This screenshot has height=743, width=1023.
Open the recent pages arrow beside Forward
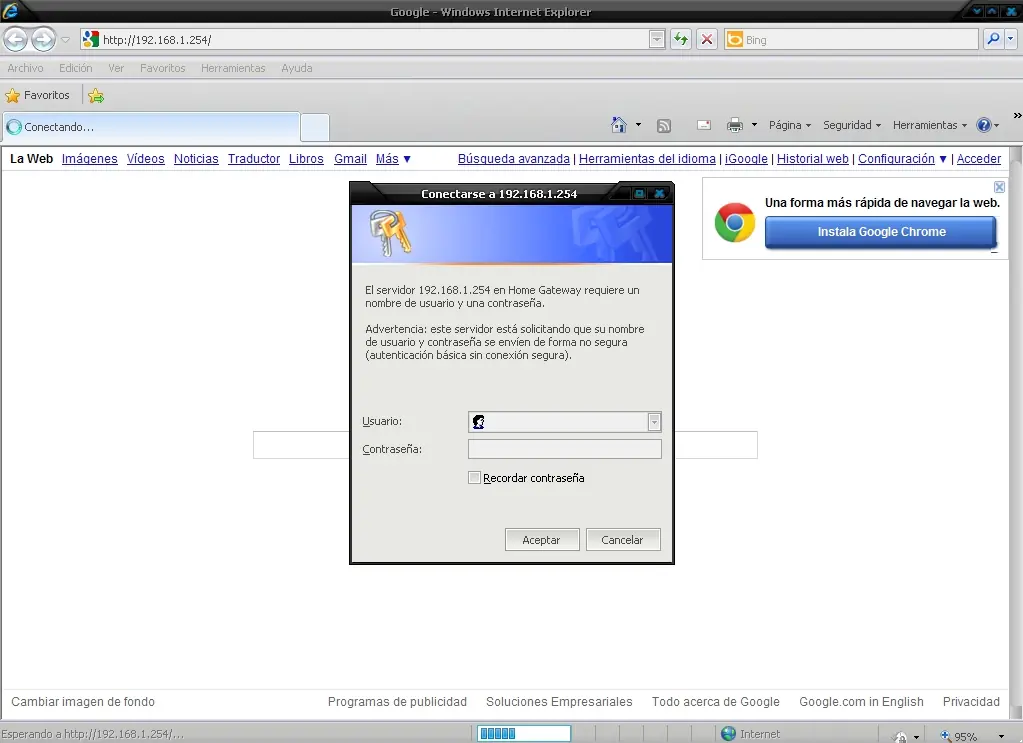65,40
